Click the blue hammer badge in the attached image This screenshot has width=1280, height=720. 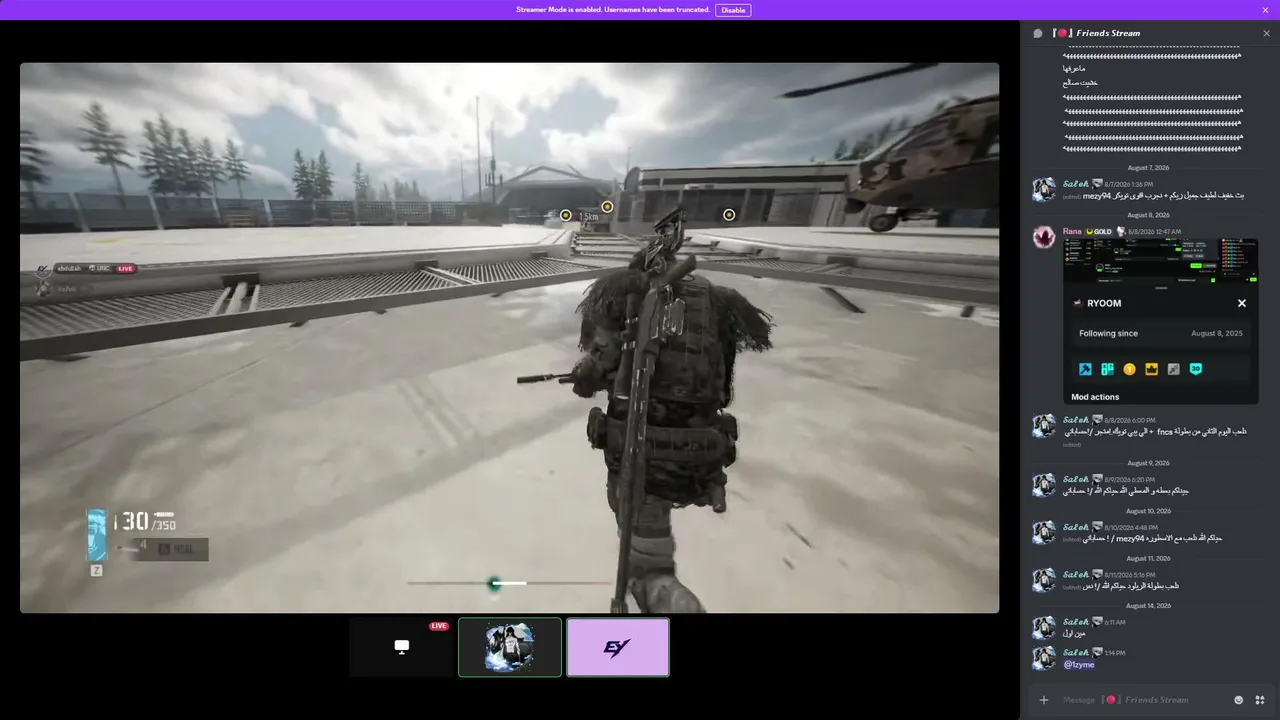pyautogui.click(x=1085, y=369)
